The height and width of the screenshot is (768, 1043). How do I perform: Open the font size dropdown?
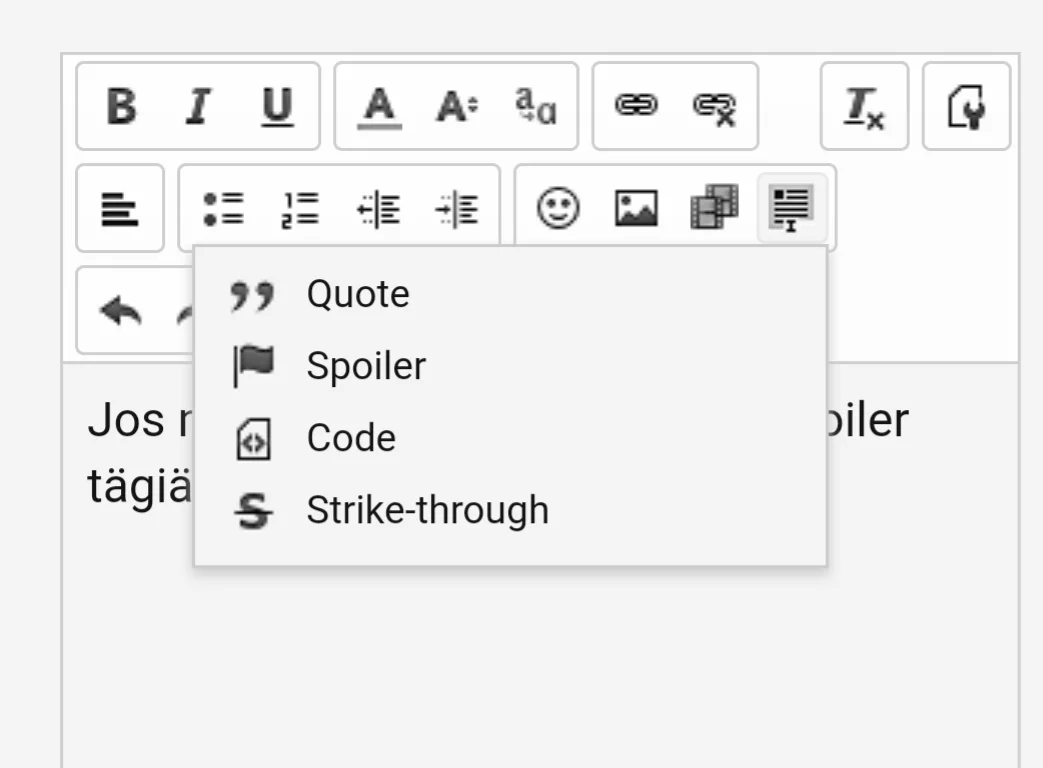click(x=457, y=106)
